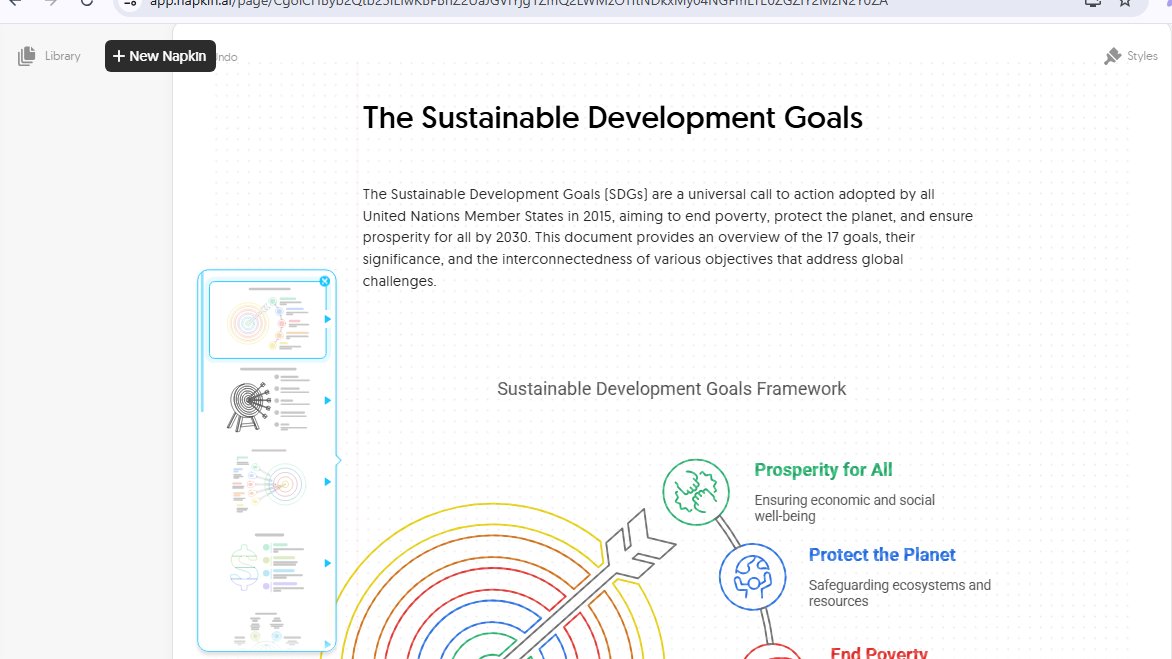Click the page title "The Sustainable Development Goals"

point(612,118)
